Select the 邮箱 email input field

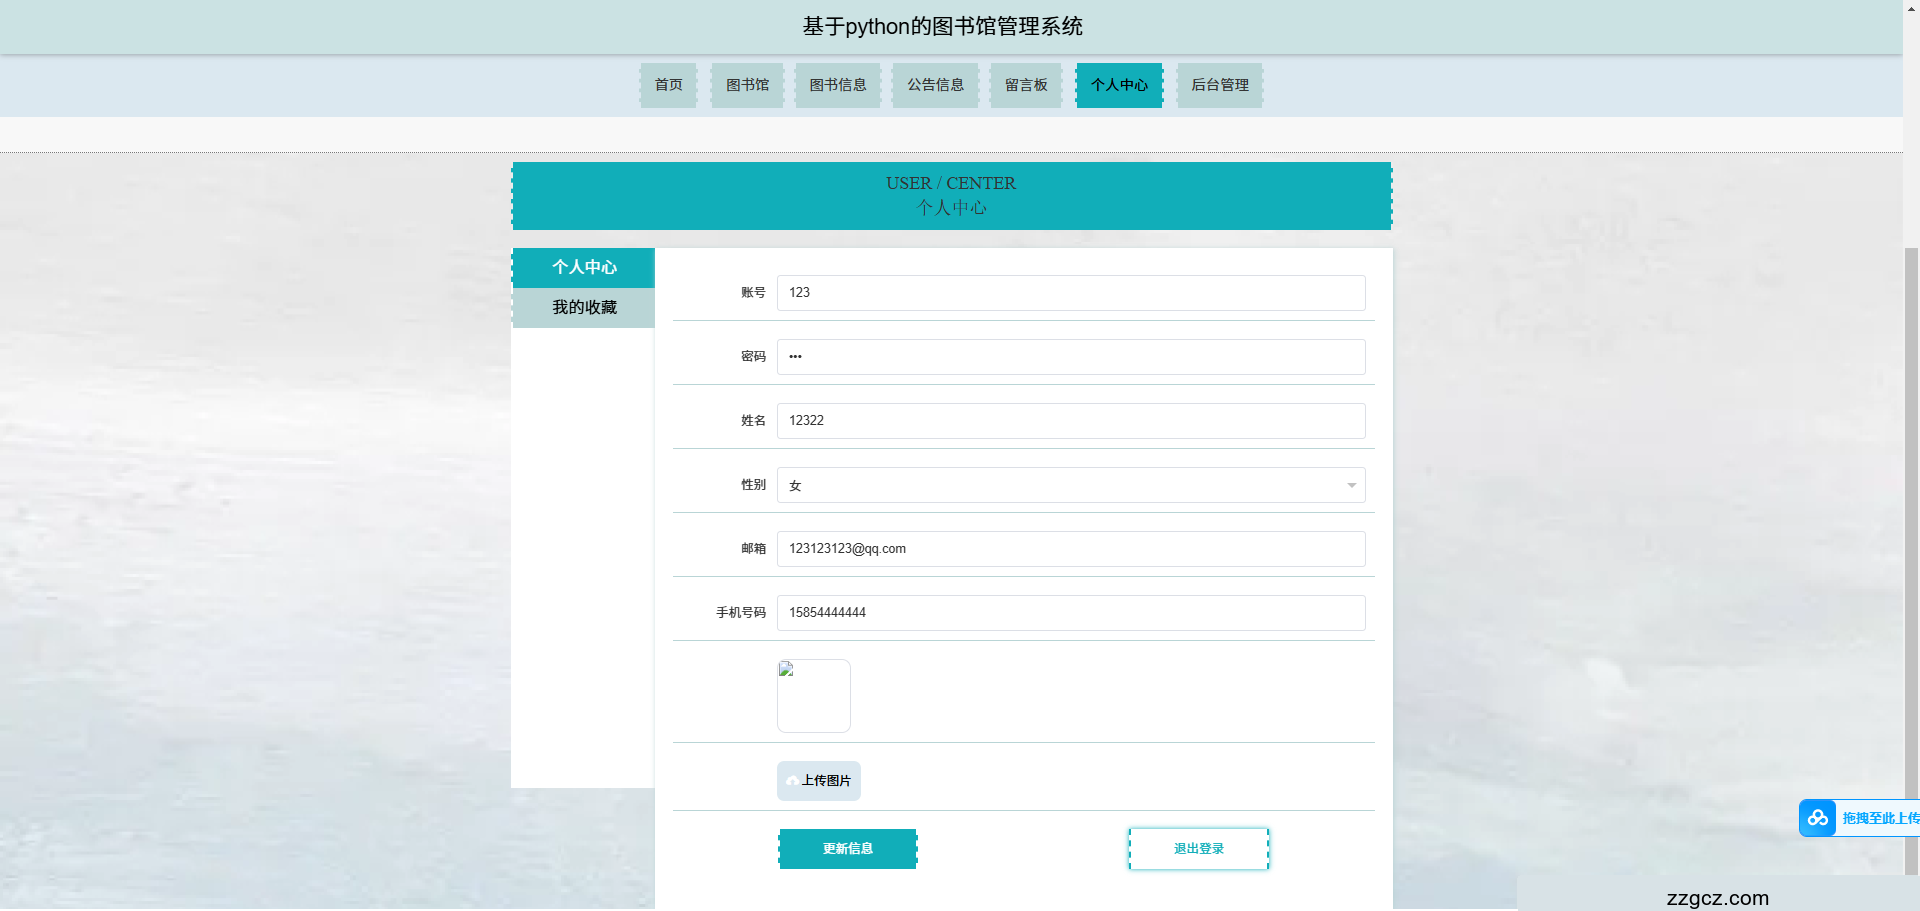[1070, 548]
